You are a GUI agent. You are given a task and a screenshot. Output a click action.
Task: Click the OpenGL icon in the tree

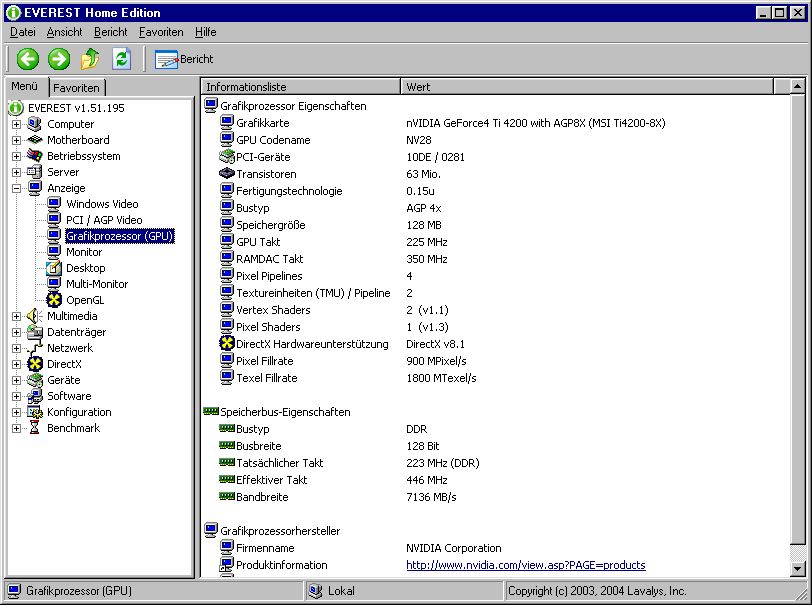pos(54,300)
